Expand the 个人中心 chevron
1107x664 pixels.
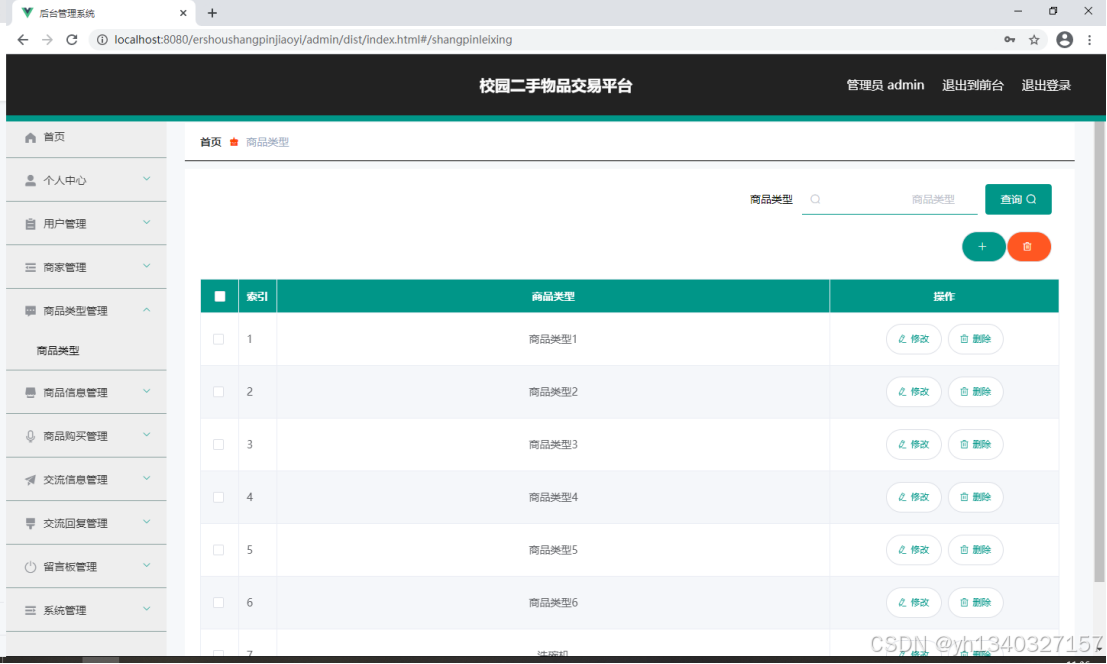[x=147, y=179]
